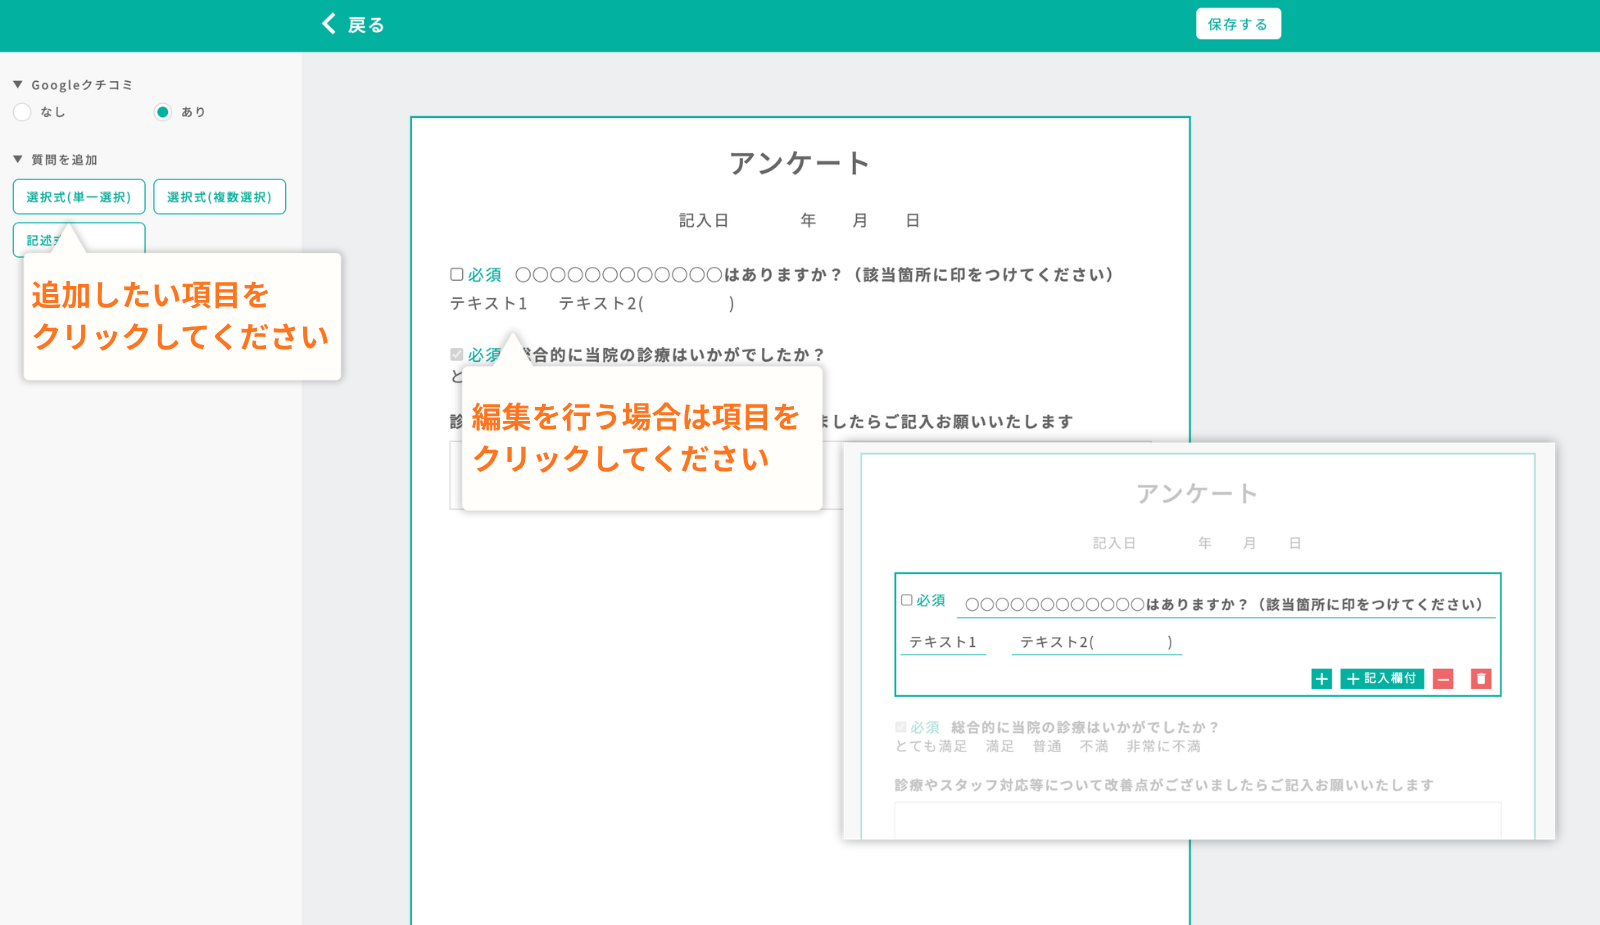1600x925 pixels.
Task: Collapse the 質問を追加 section
Action: pos(18,160)
